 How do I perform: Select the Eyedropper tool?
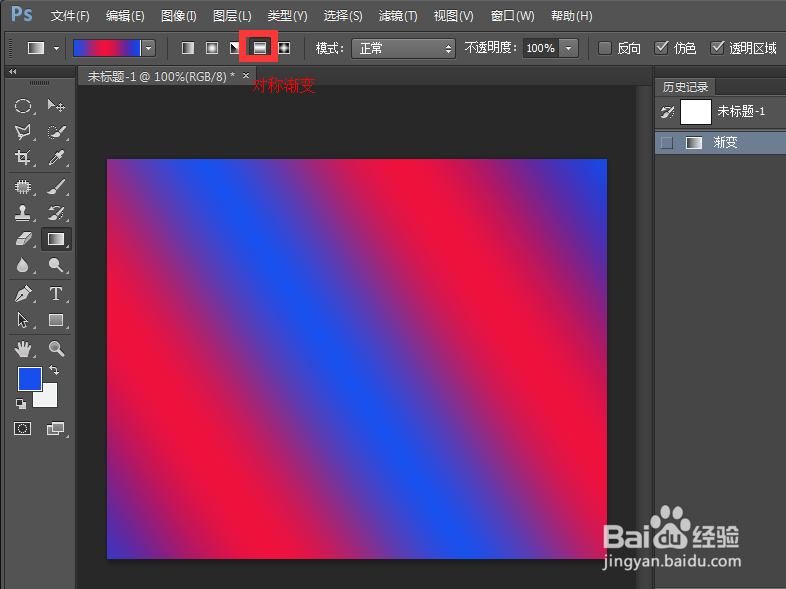[56, 157]
